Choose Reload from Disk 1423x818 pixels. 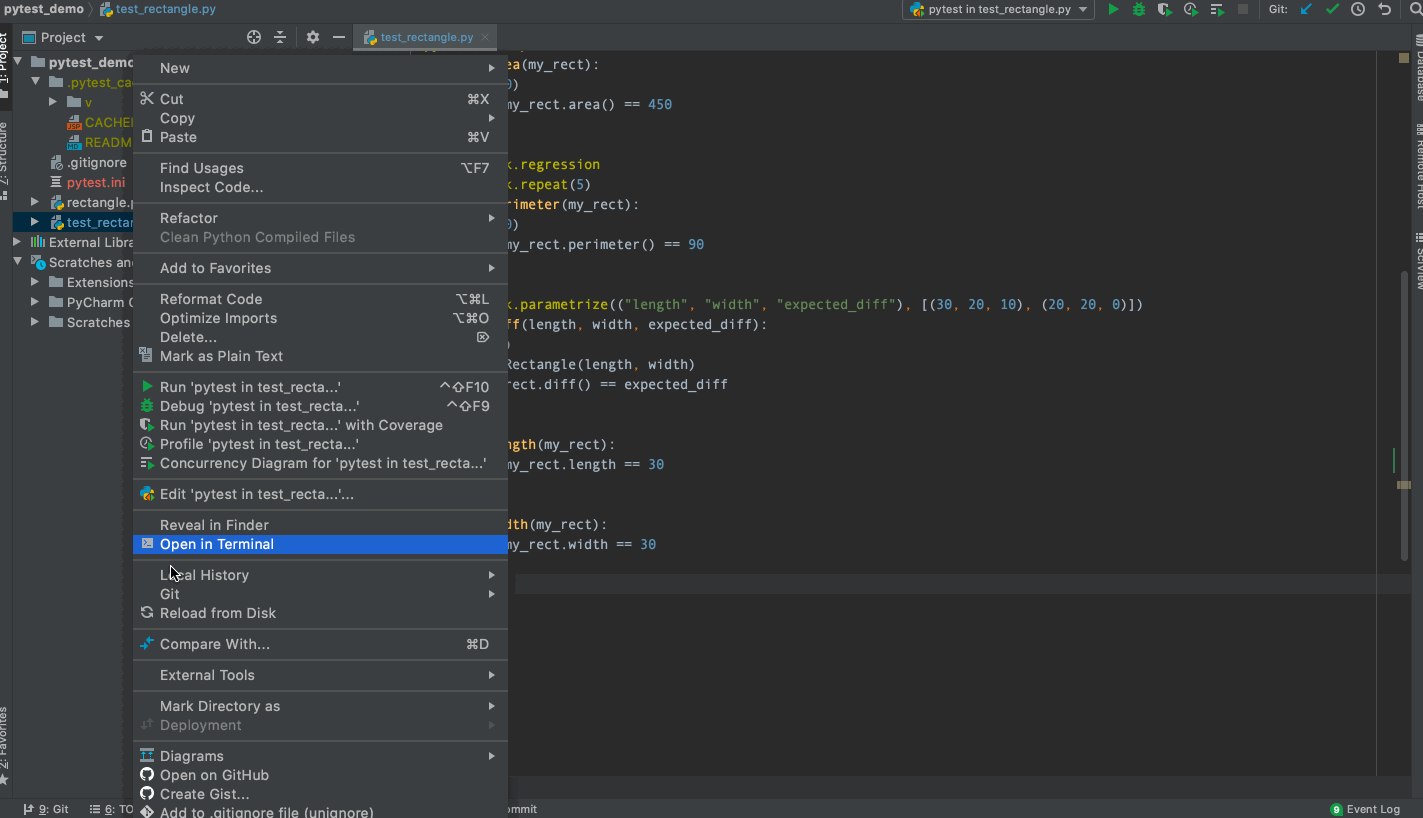(320, 613)
